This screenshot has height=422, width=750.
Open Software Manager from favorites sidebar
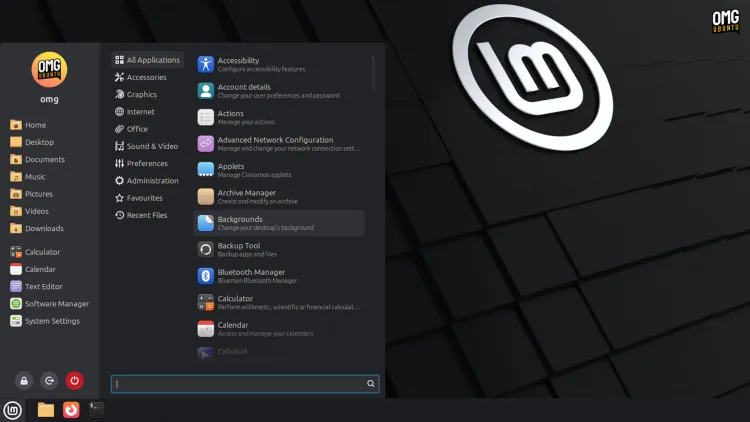pos(49,304)
